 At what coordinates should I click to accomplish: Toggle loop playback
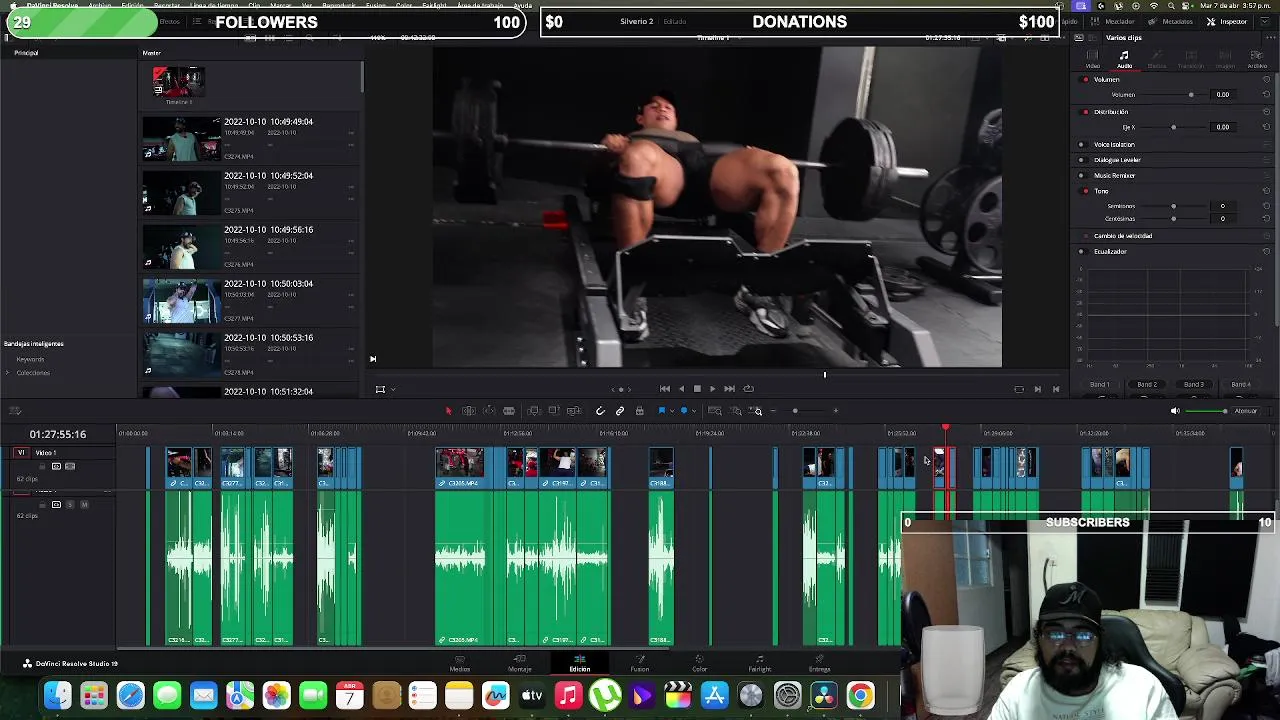(748, 389)
